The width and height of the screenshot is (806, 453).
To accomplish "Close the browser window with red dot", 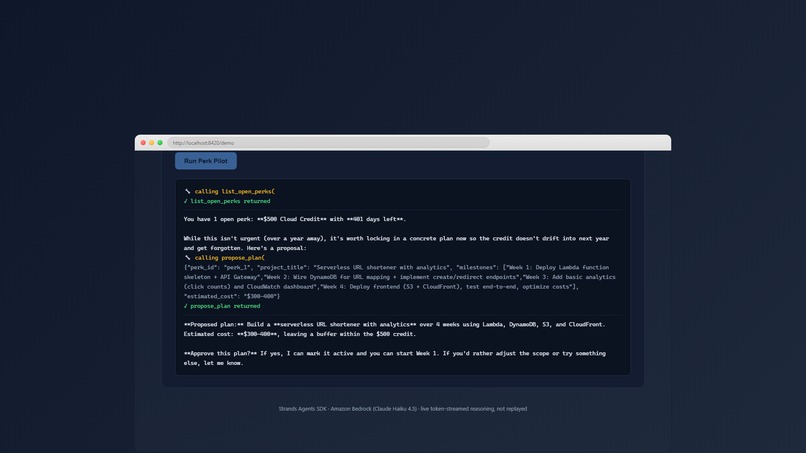I will click(x=143, y=142).
